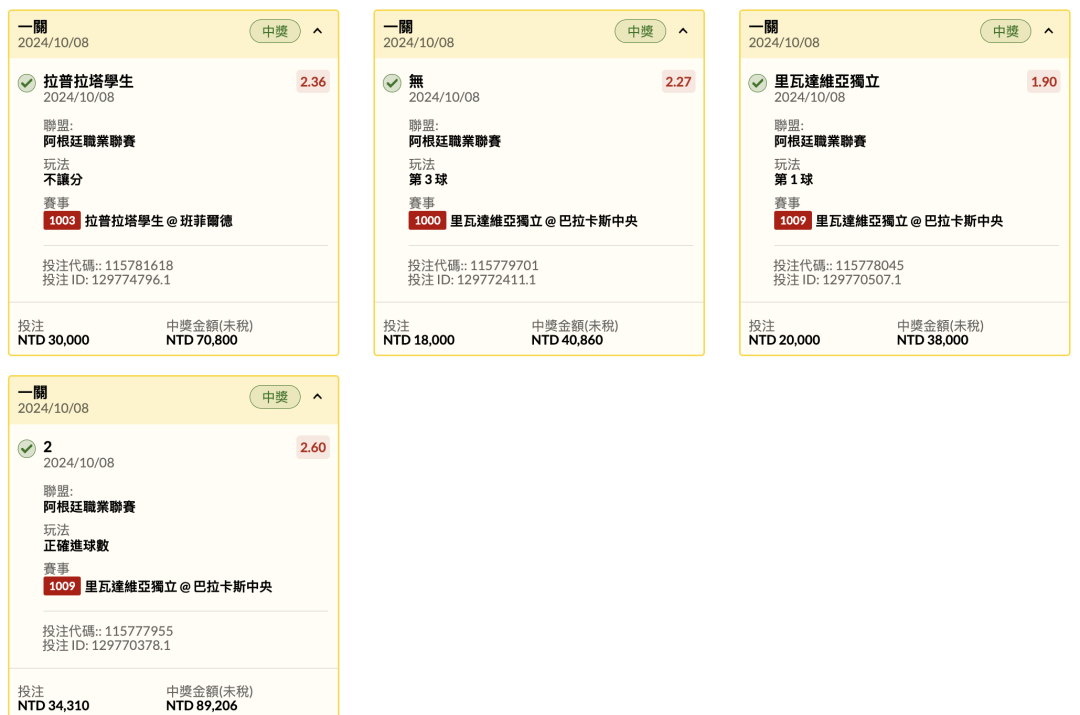
Task: Click match number tag 1003
Action: click(62, 220)
